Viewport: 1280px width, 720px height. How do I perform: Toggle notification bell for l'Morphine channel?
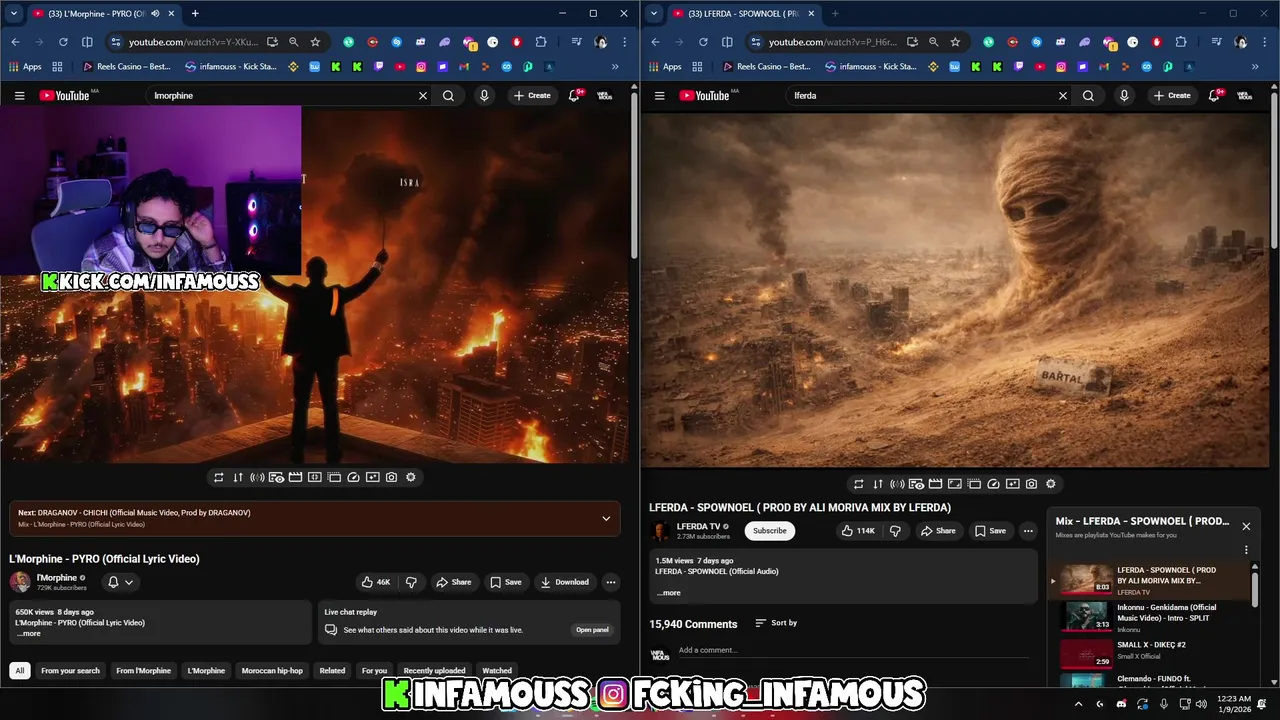[120, 582]
